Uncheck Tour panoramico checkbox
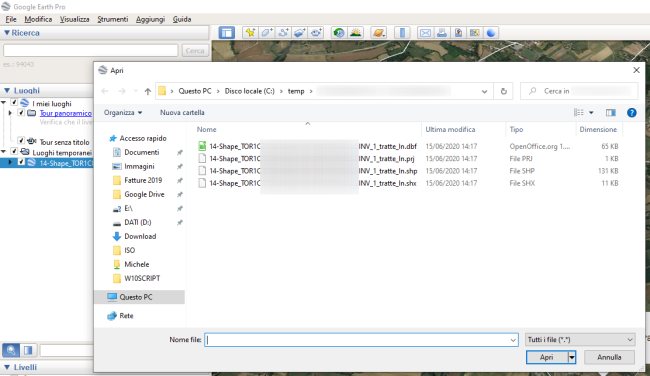The image size is (650, 376). pyautogui.click(x=21, y=112)
